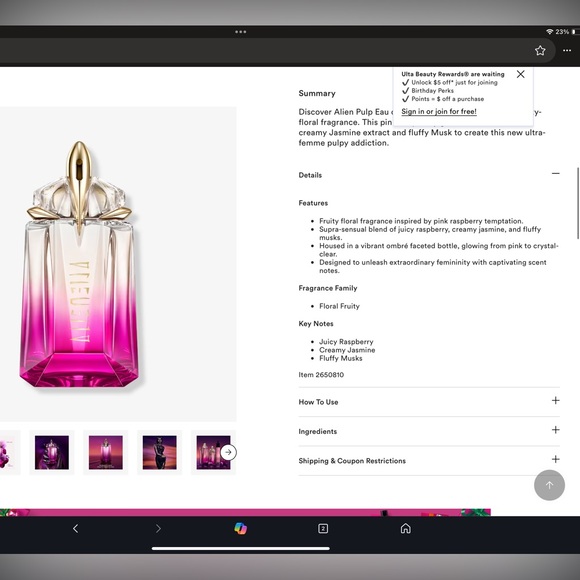Tap the scroll-to-top arrow button

click(x=549, y=485)
